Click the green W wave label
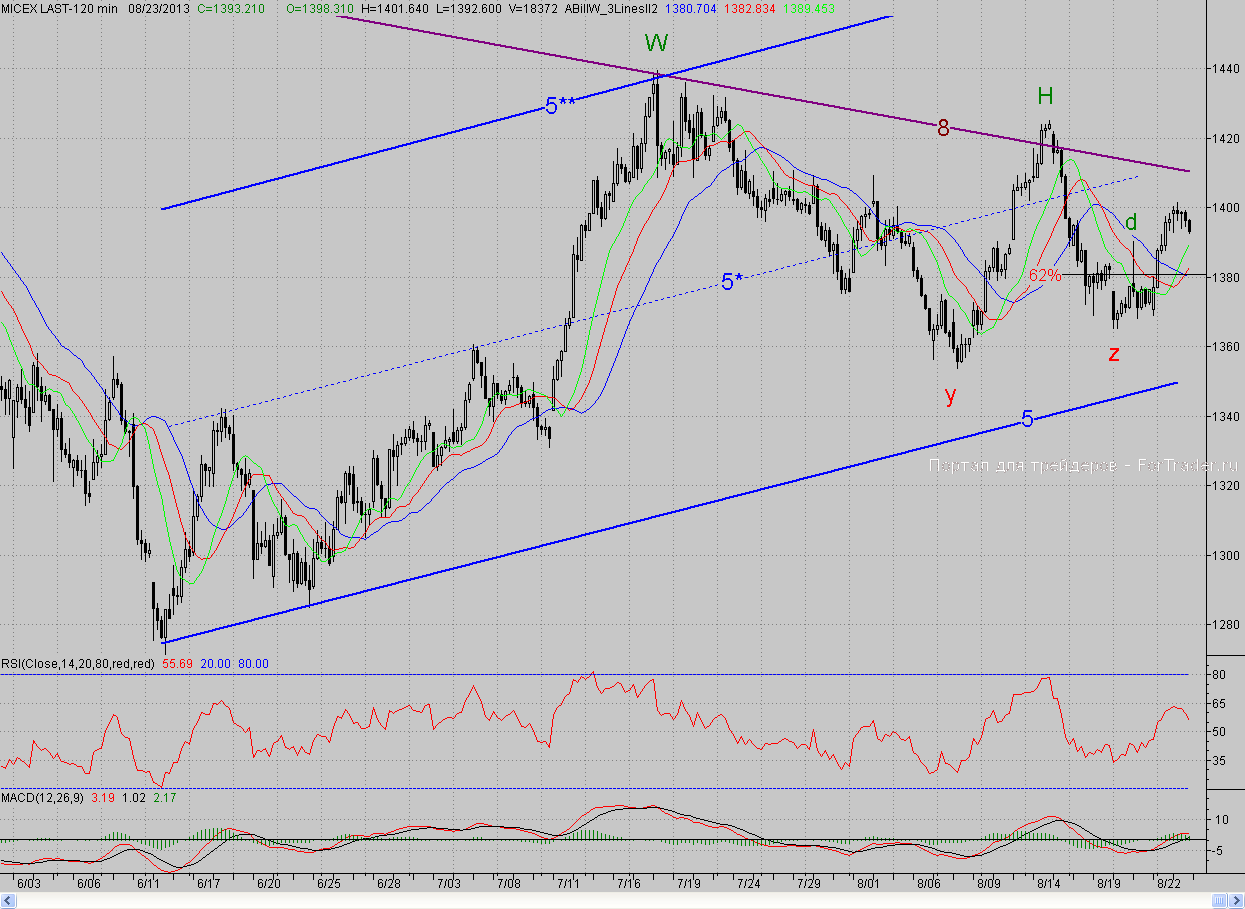The height and width of the screenshot is (909, 1245). [656, 43]
